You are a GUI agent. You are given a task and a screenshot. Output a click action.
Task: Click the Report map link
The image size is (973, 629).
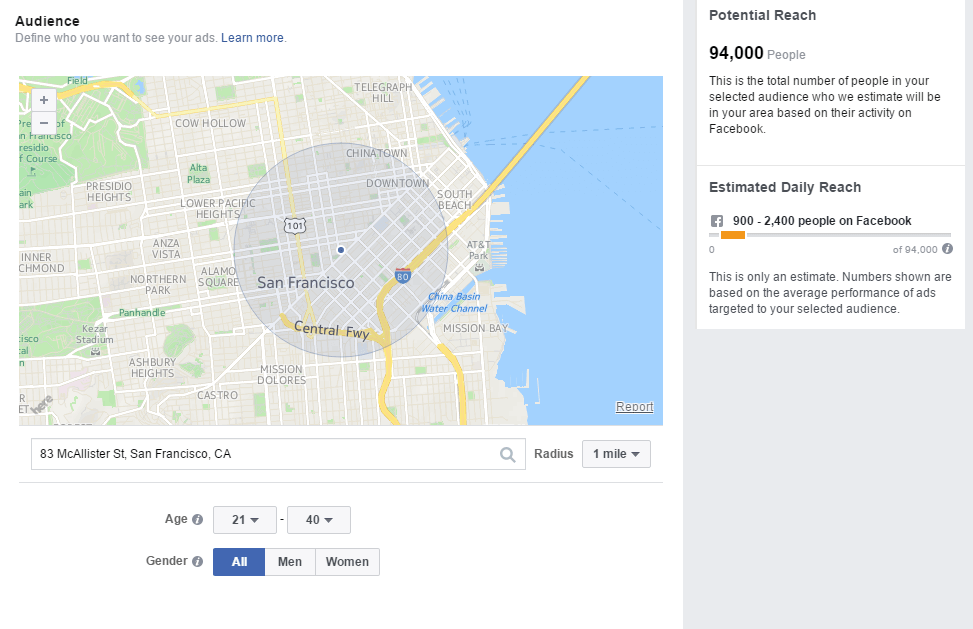[634, 407]
